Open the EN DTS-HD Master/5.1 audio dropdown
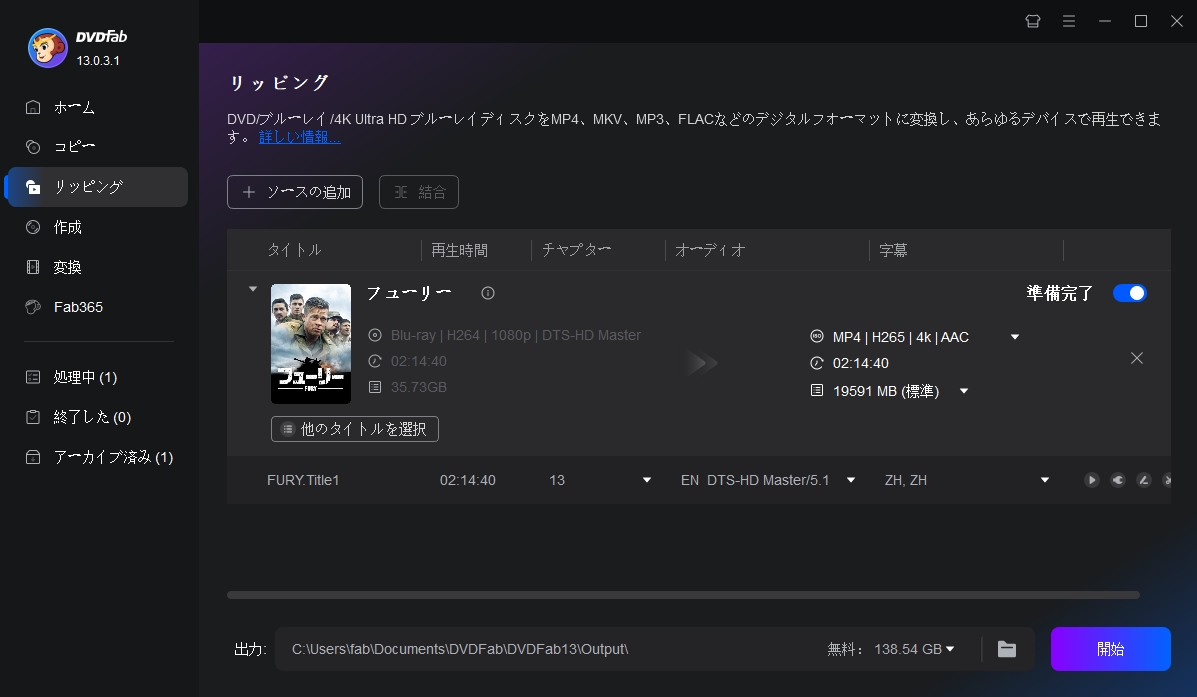 [x=850, y=480]
